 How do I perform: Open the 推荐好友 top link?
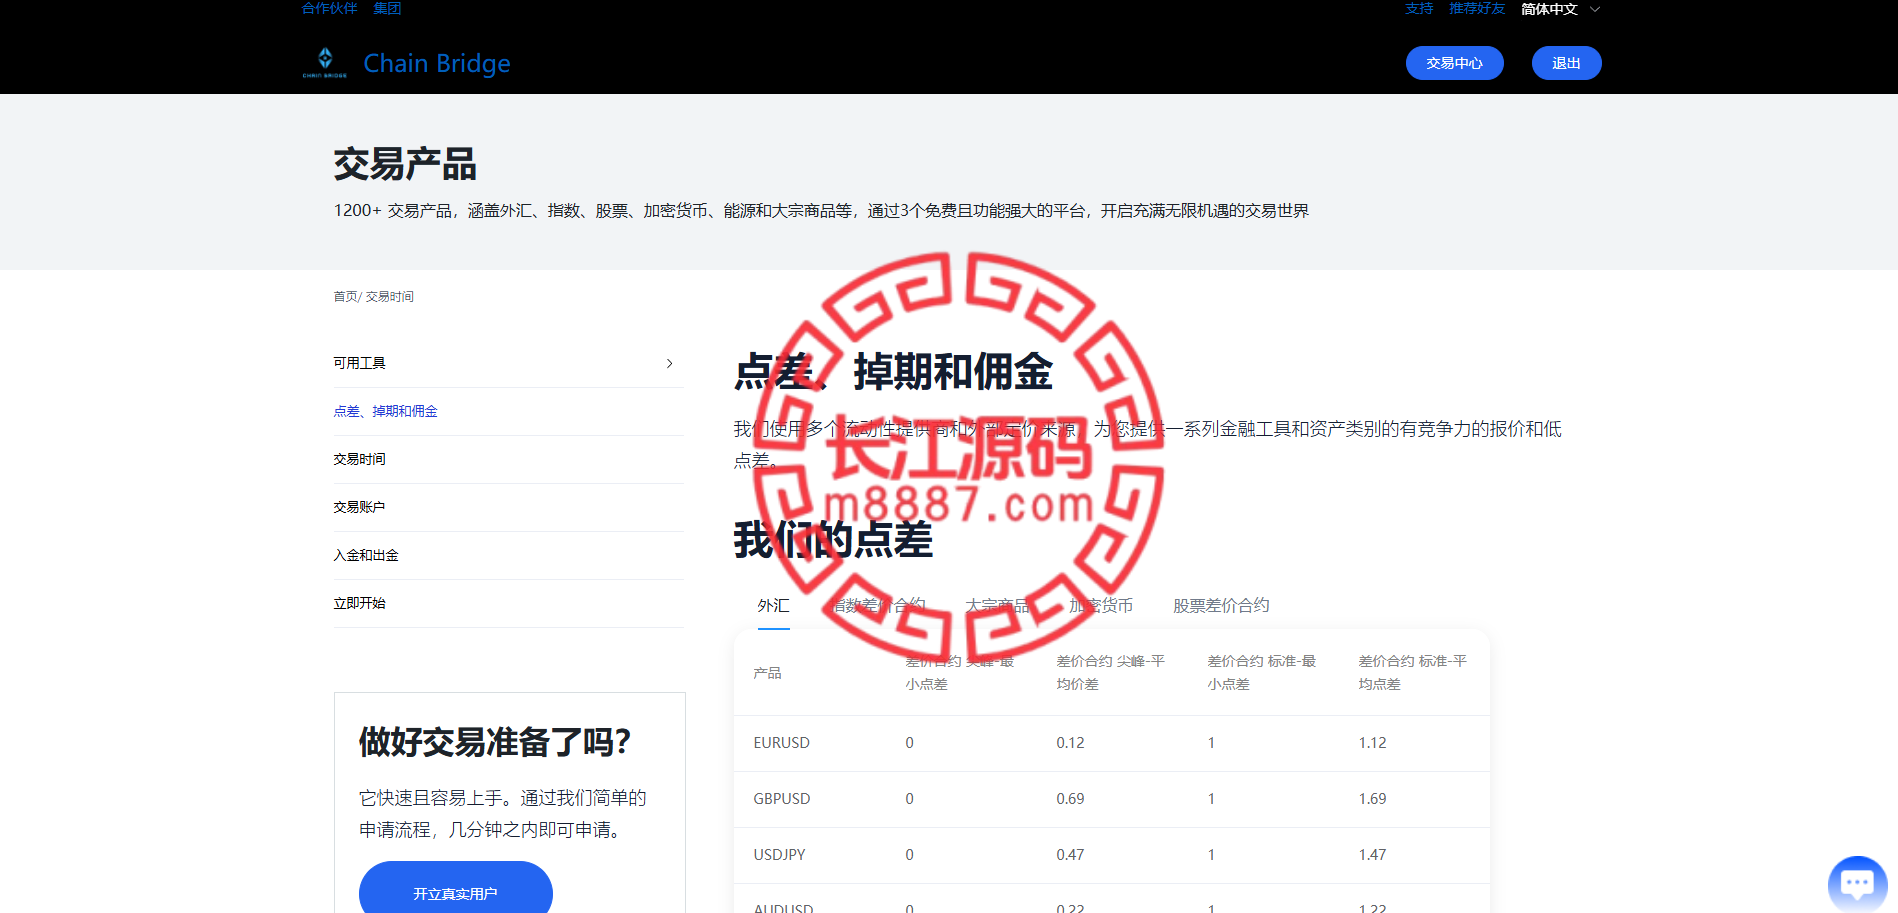click(1477, 8)
